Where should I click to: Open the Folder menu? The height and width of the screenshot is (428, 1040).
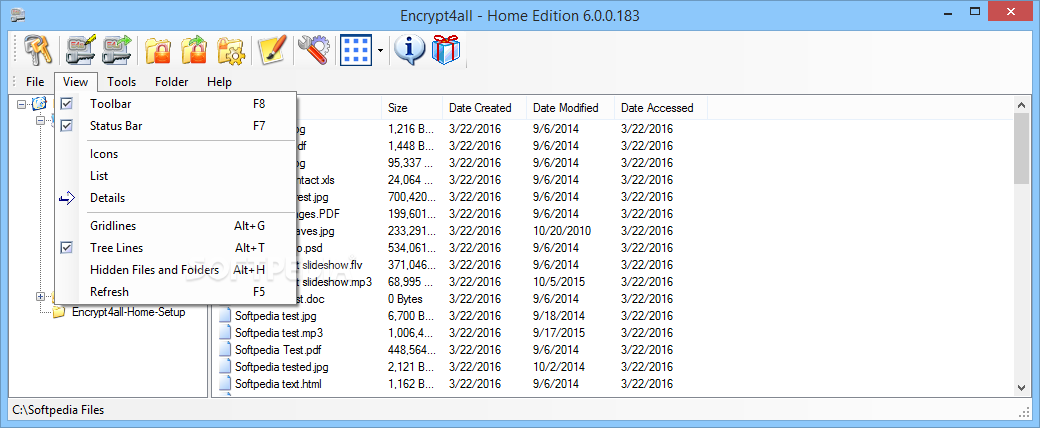pos(172,82)
